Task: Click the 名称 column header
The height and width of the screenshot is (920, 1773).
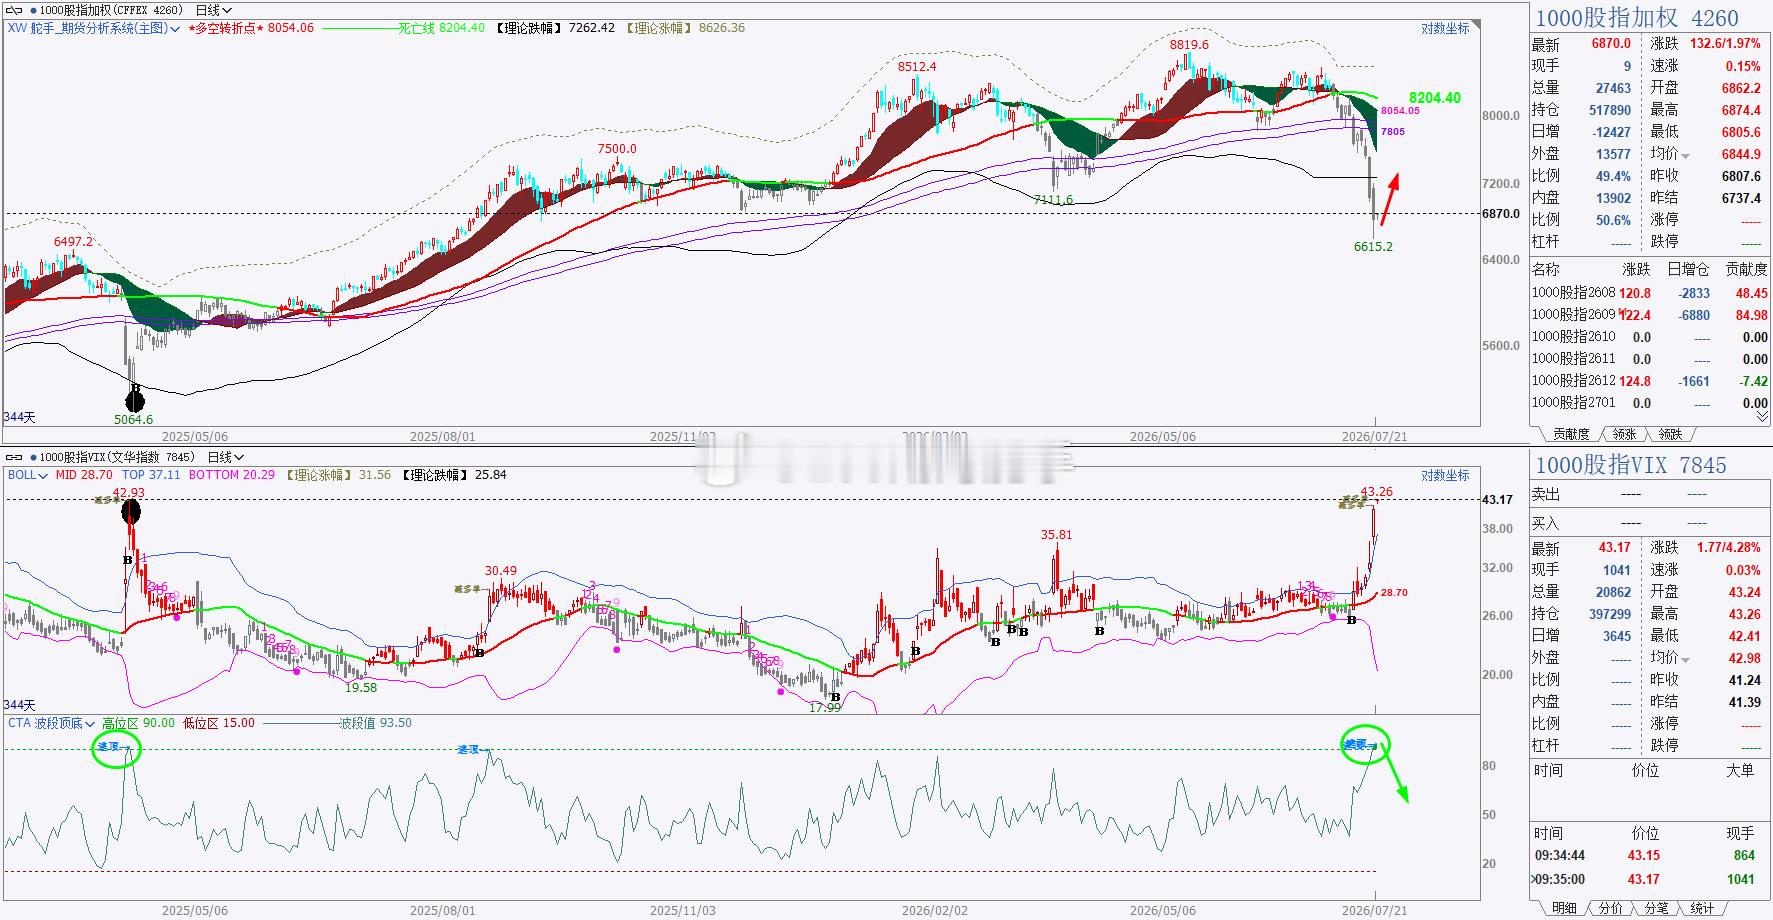Action: click(1546, 270)
